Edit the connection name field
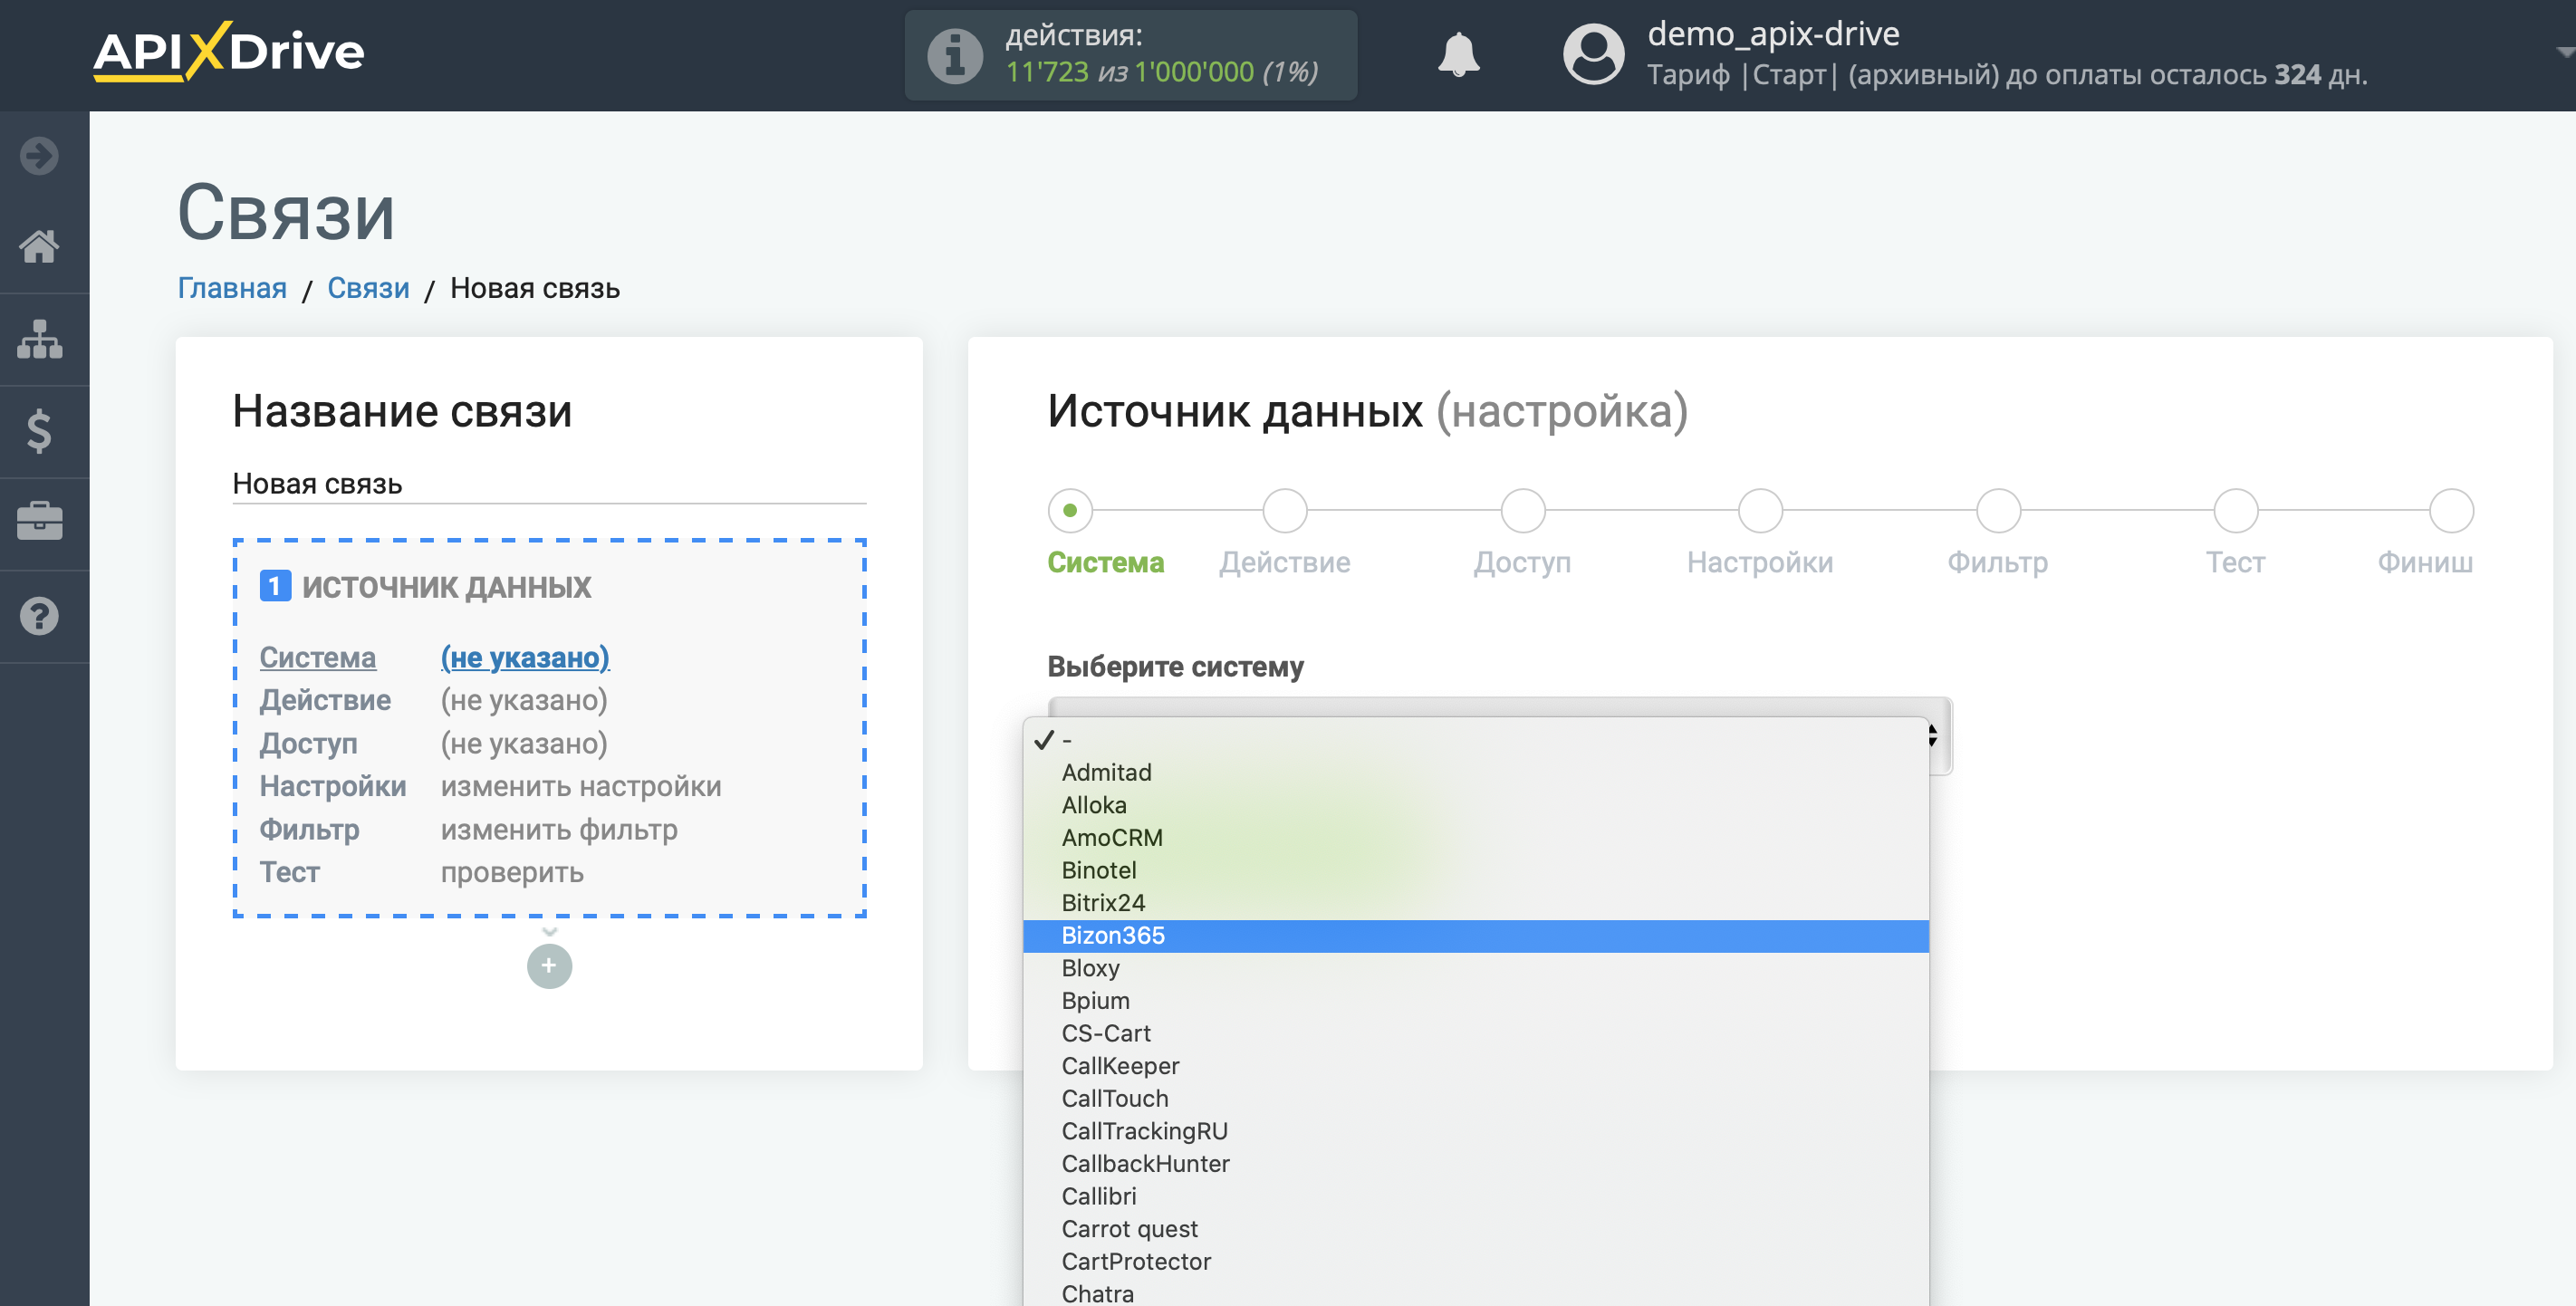Screen dimensions: 2576x1306 click(x=549, y=484)
